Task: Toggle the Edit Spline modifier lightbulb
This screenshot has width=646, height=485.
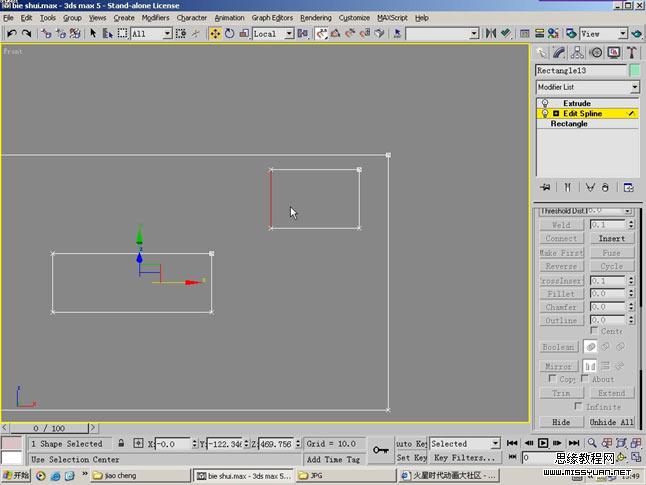Action: (x=545, y=113)
